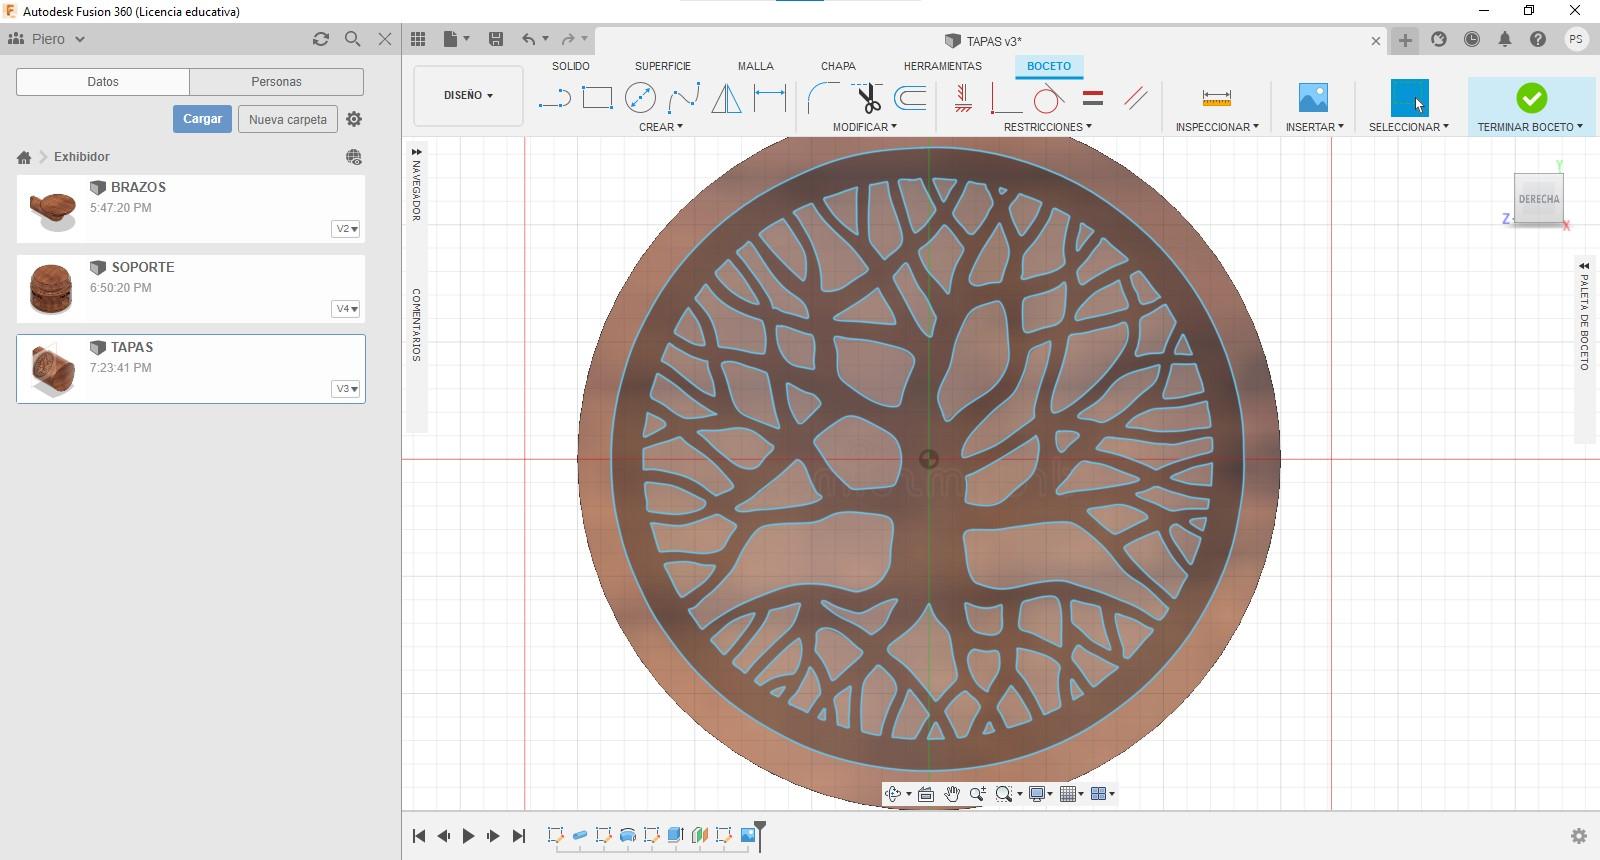Click the Look At camera icon
1600x860 pixels.
point(925,794)
